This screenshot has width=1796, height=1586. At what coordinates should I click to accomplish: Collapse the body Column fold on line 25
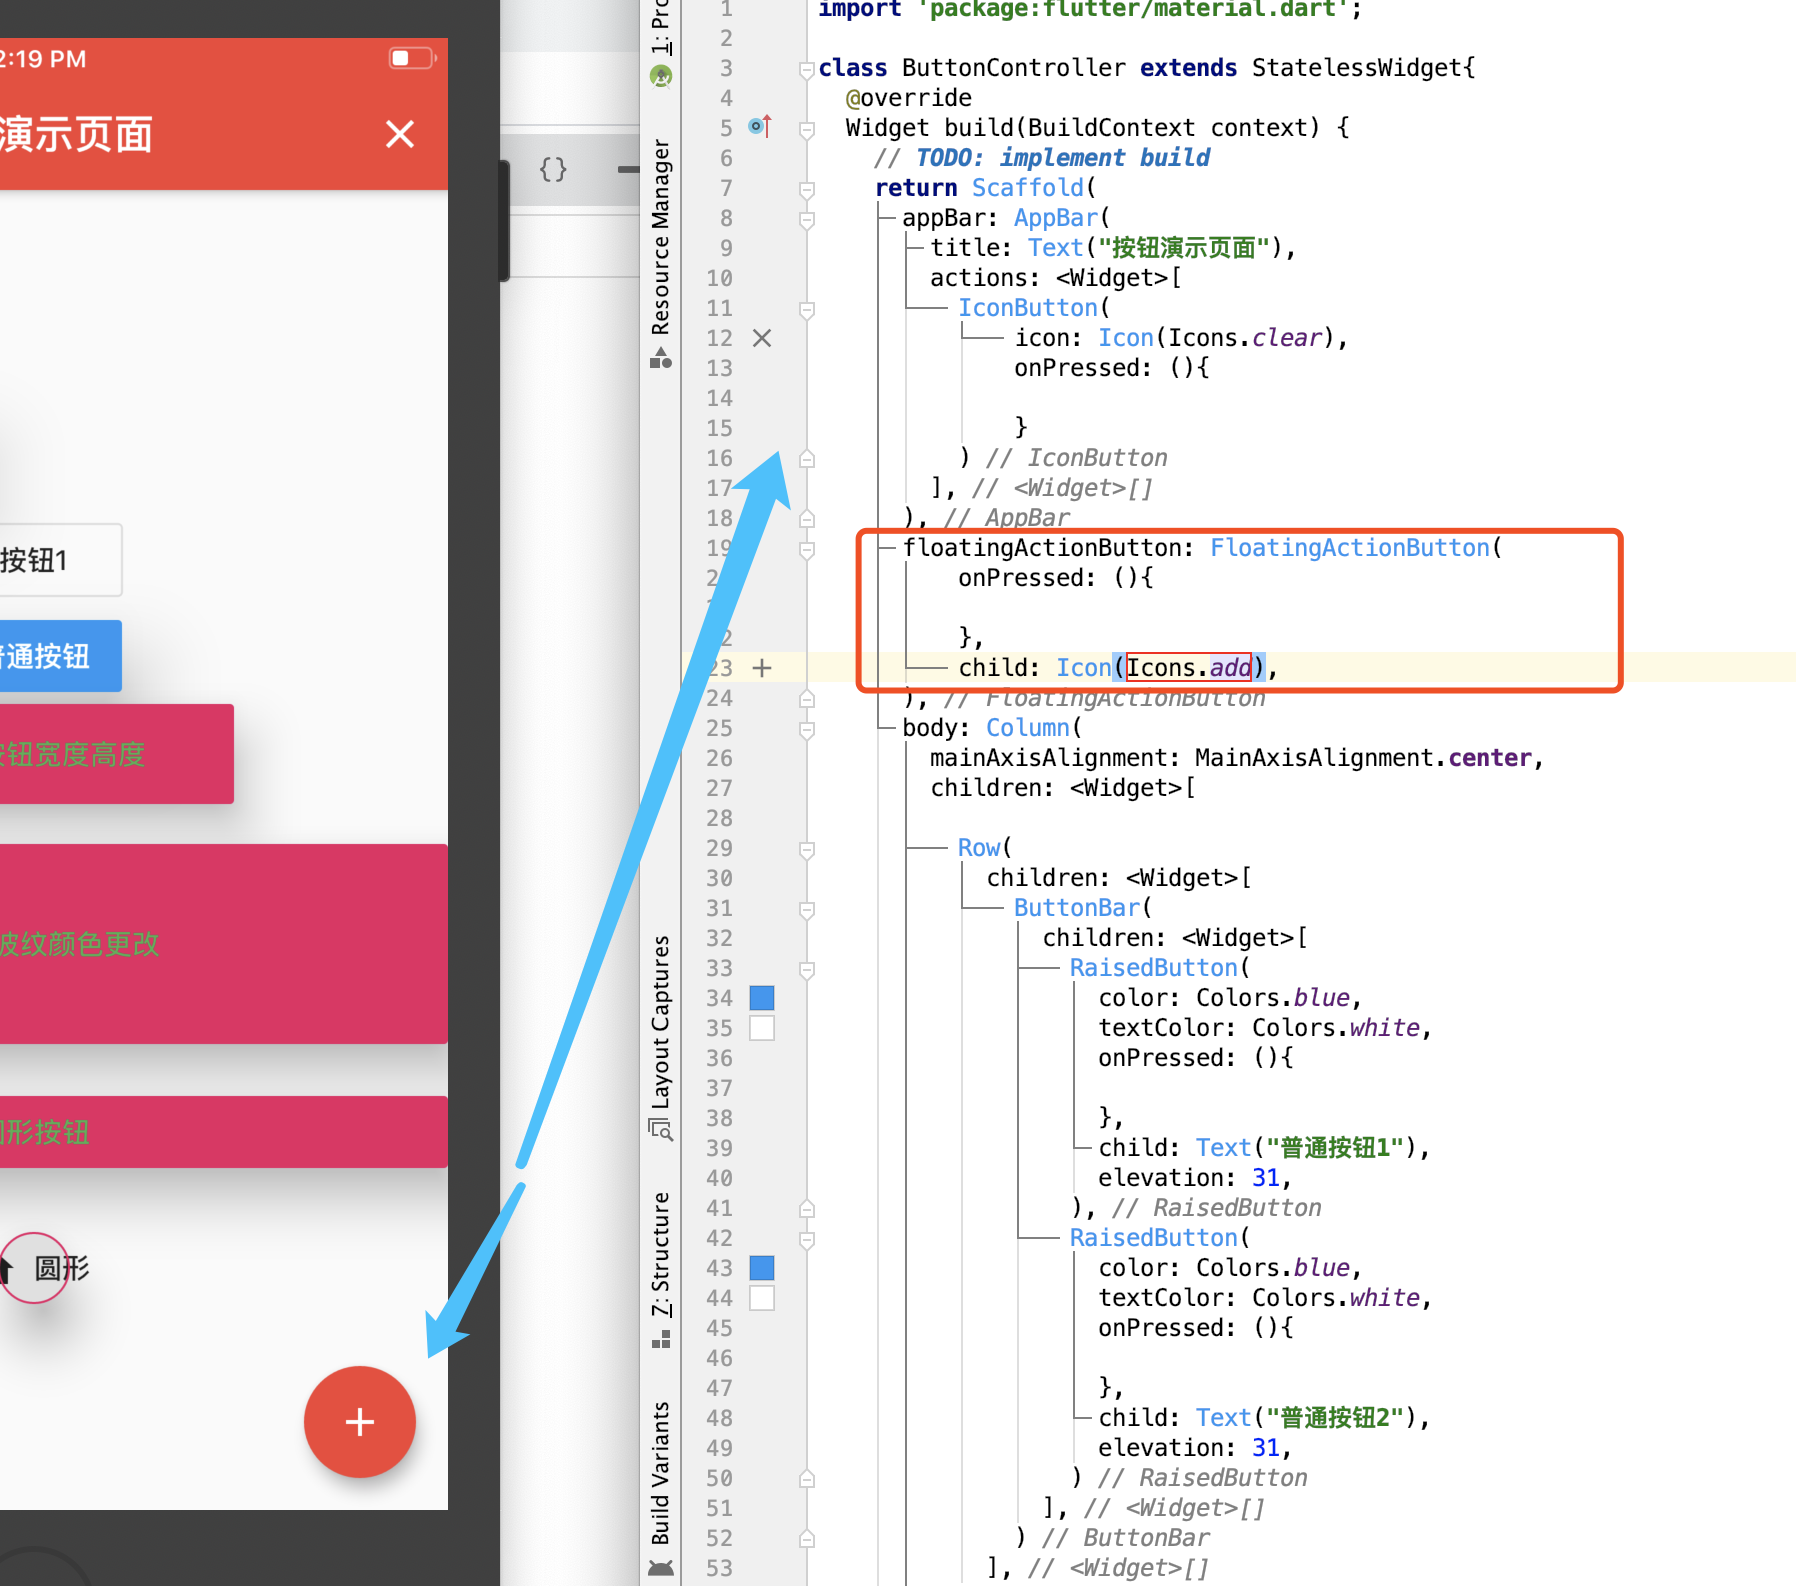coord(807,729)
